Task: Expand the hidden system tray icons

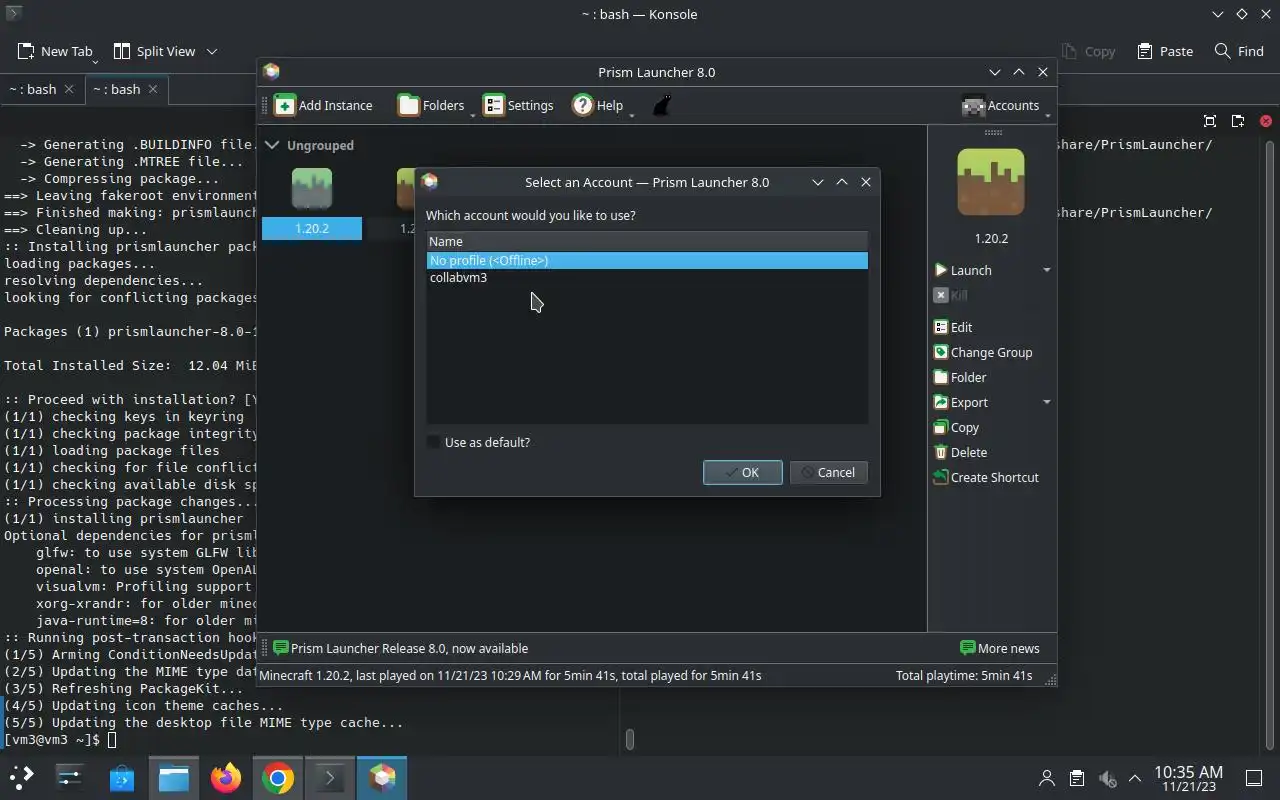Action: [1135, 778]
